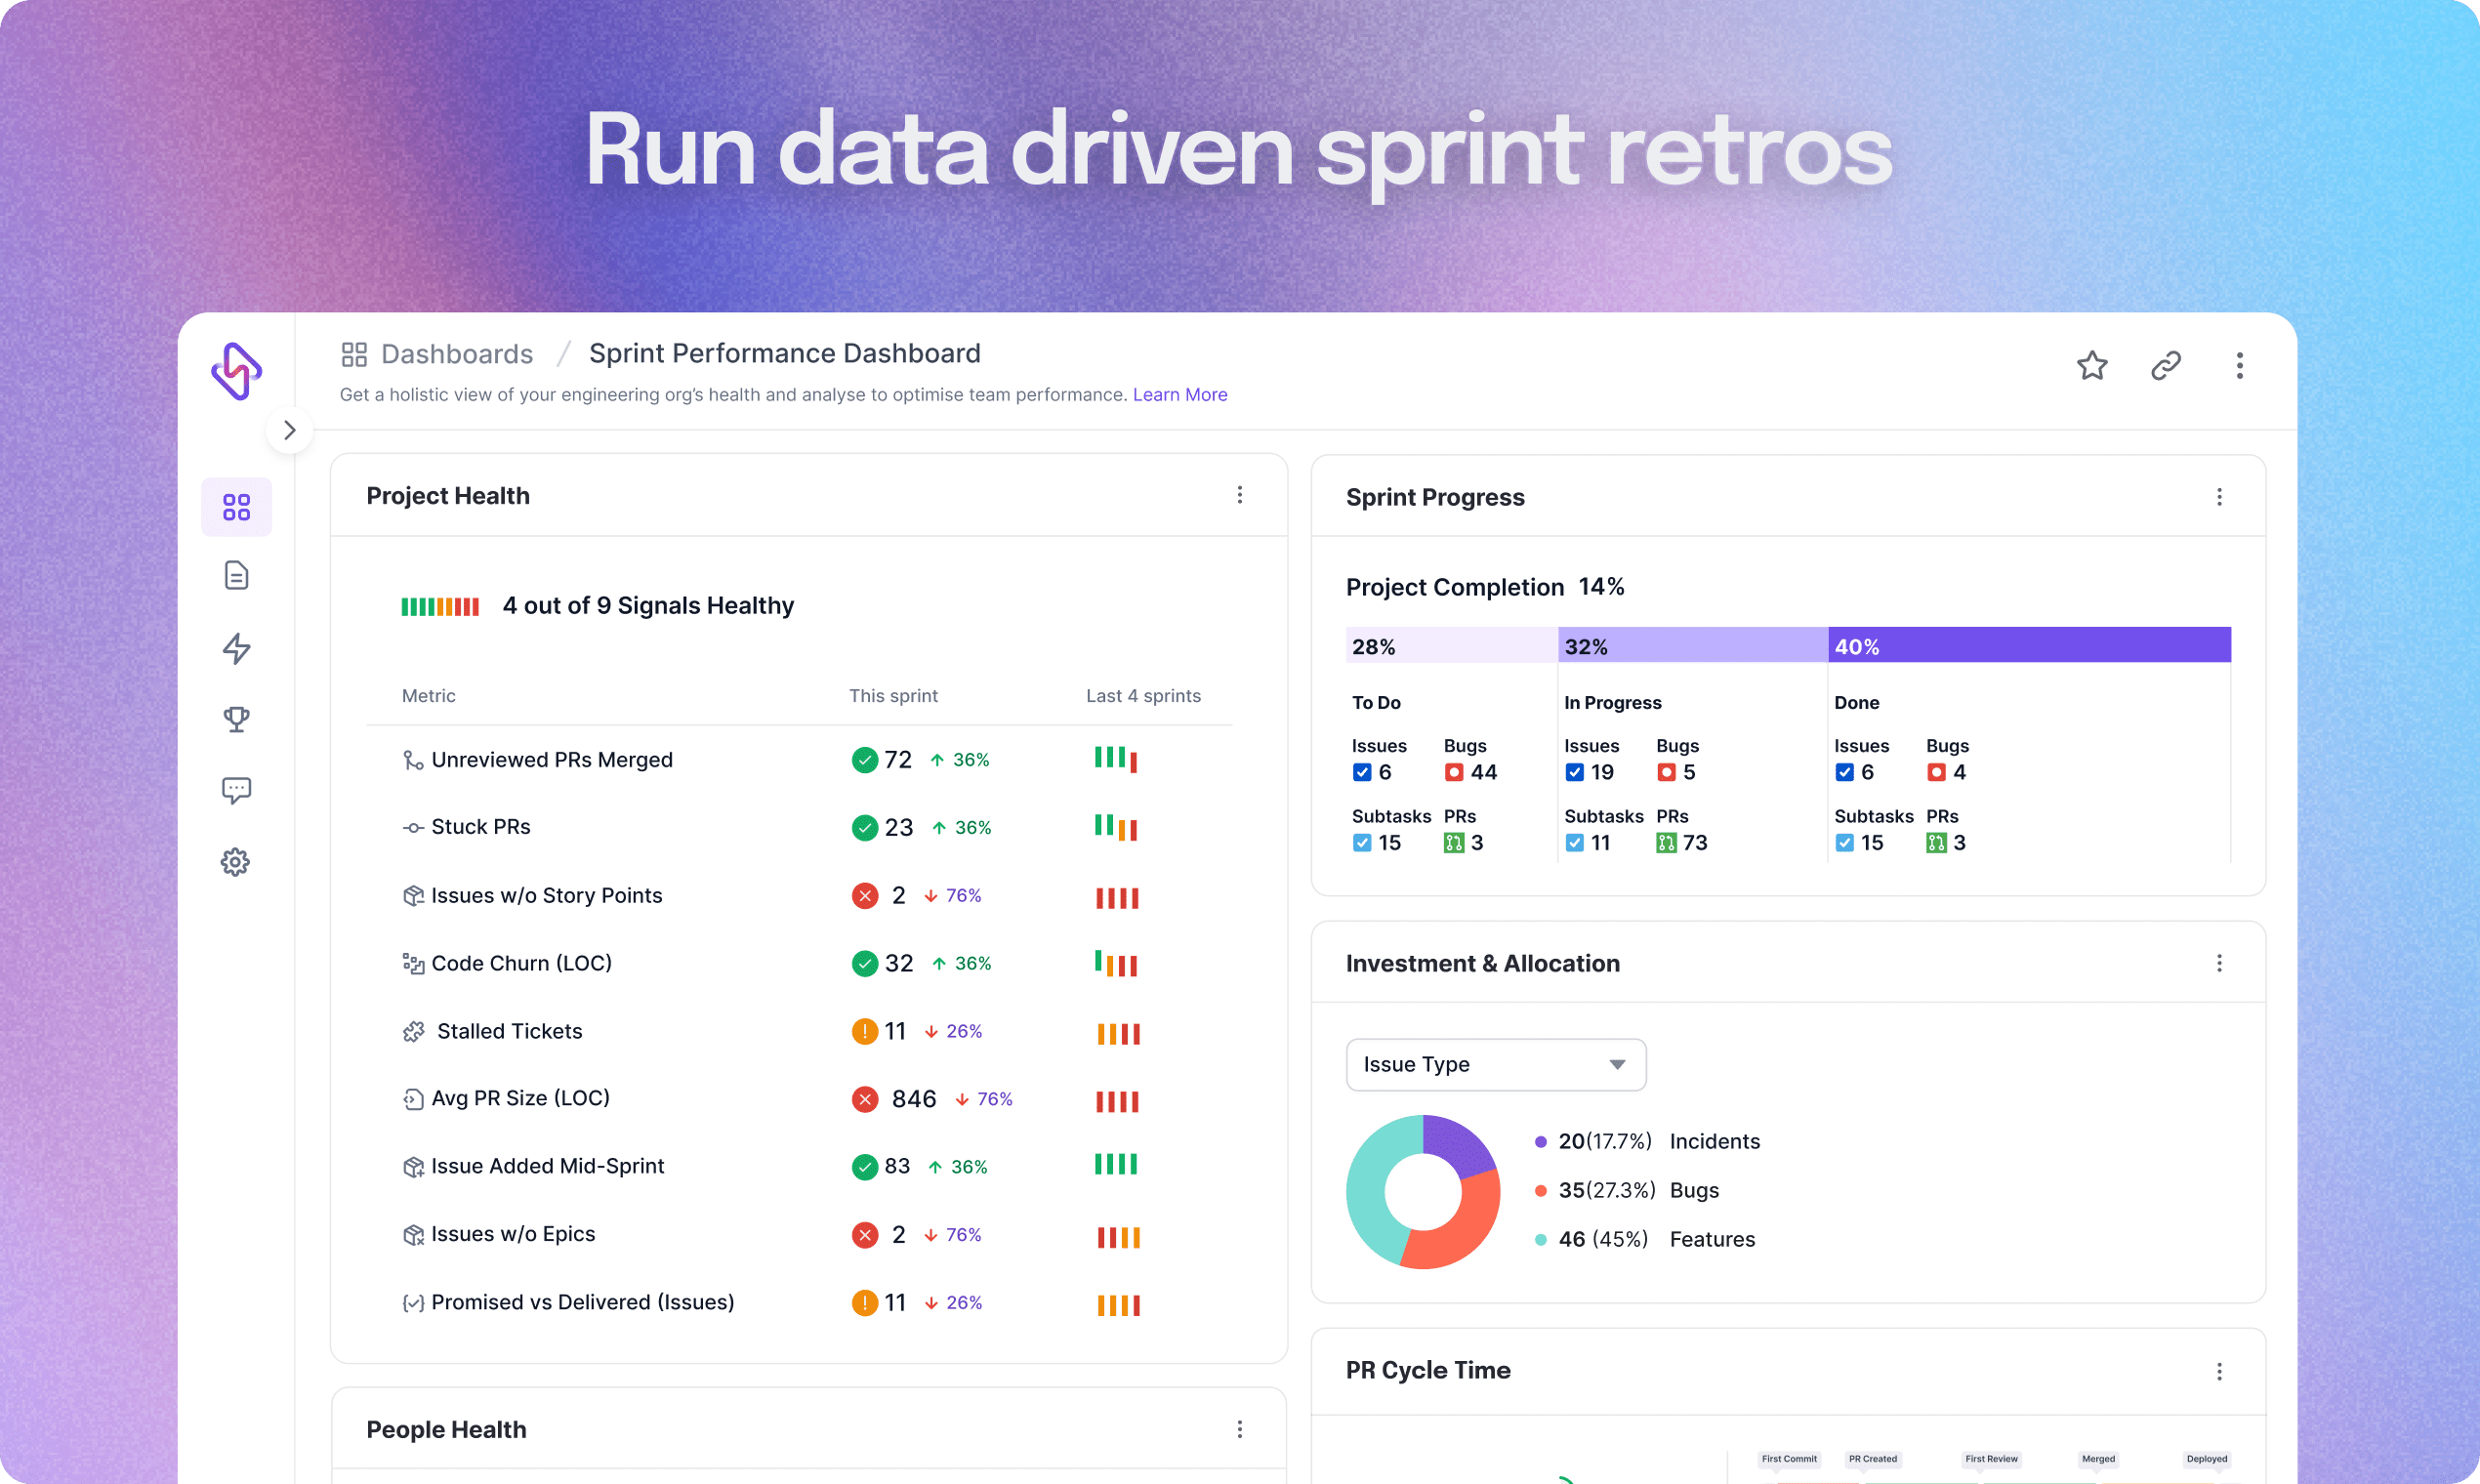The height and width of the screenshot is (1484, 2480).
Task: Click the Features teal legend dot
Action: 1541,1240
